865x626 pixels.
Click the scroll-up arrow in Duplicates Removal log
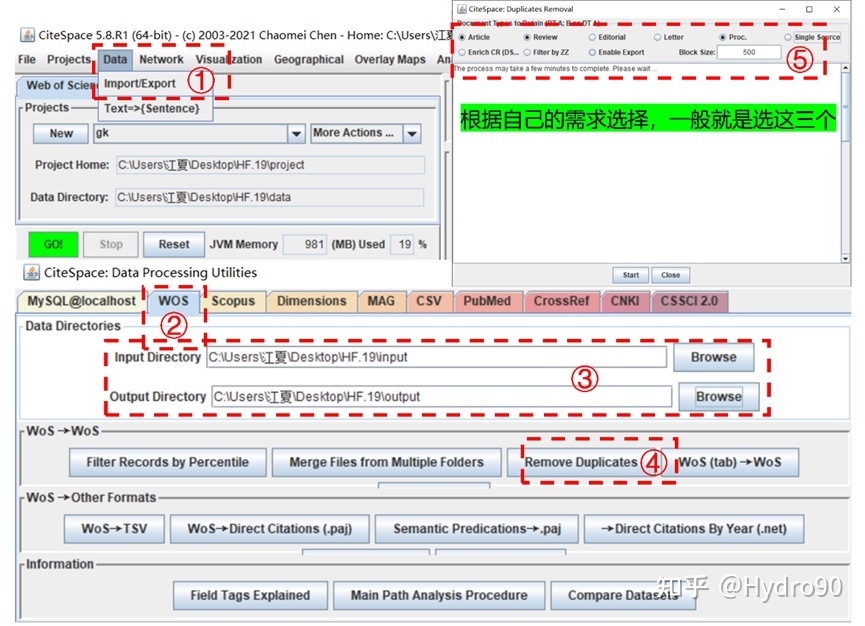845,68
